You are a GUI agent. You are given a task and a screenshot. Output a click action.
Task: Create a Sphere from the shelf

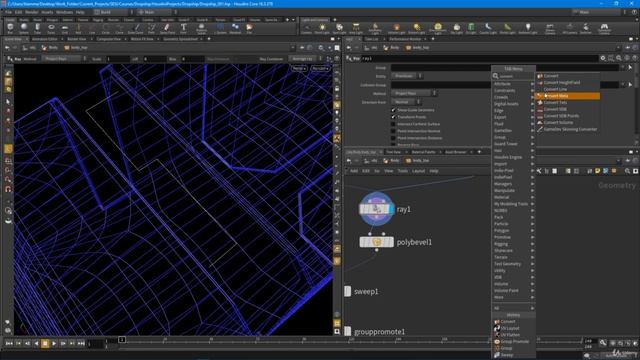click(x=24, y=29)
